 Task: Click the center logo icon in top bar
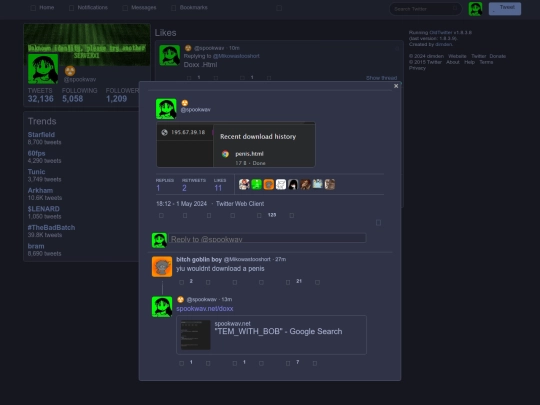(x=279, y=8)
